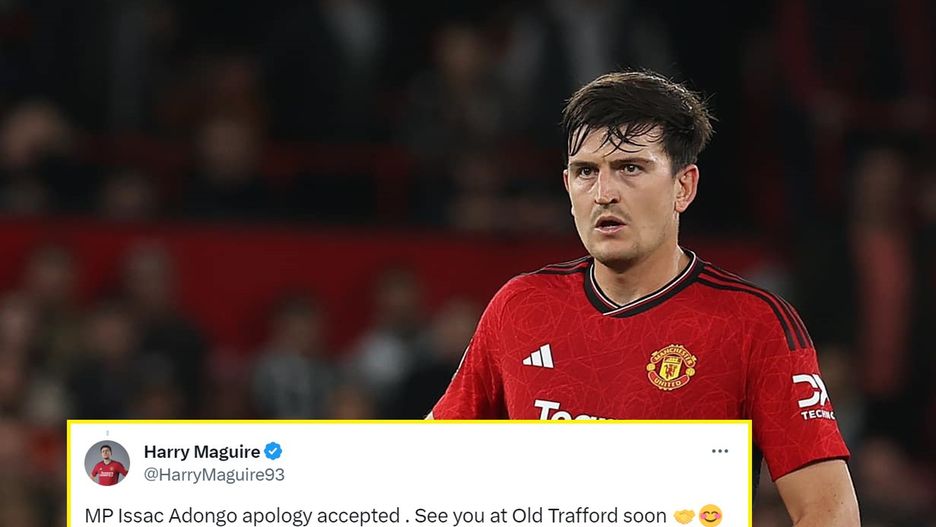936x527 pixels.
Task: Click the smiling blushing face emoji
Action: [710, 516]
